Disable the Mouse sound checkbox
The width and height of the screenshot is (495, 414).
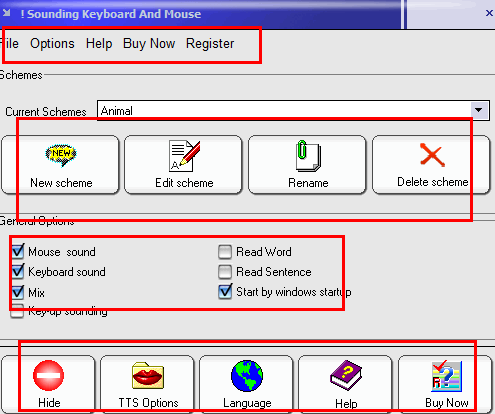18,251
